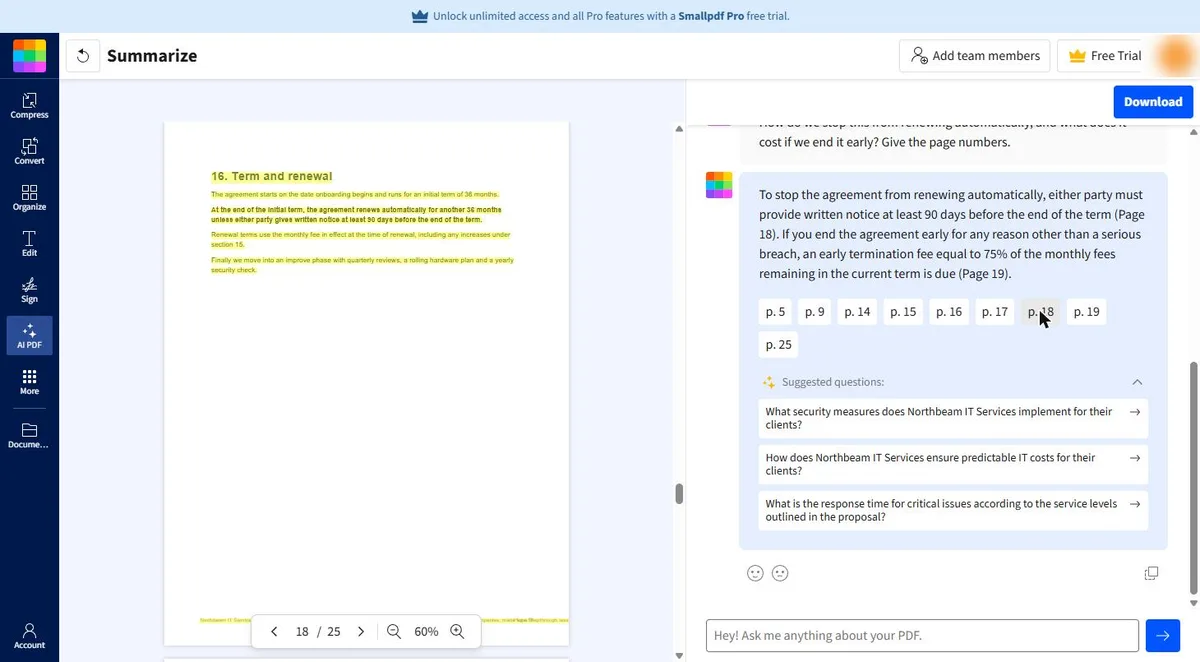Open the Compress tool in sidebar

29,105
